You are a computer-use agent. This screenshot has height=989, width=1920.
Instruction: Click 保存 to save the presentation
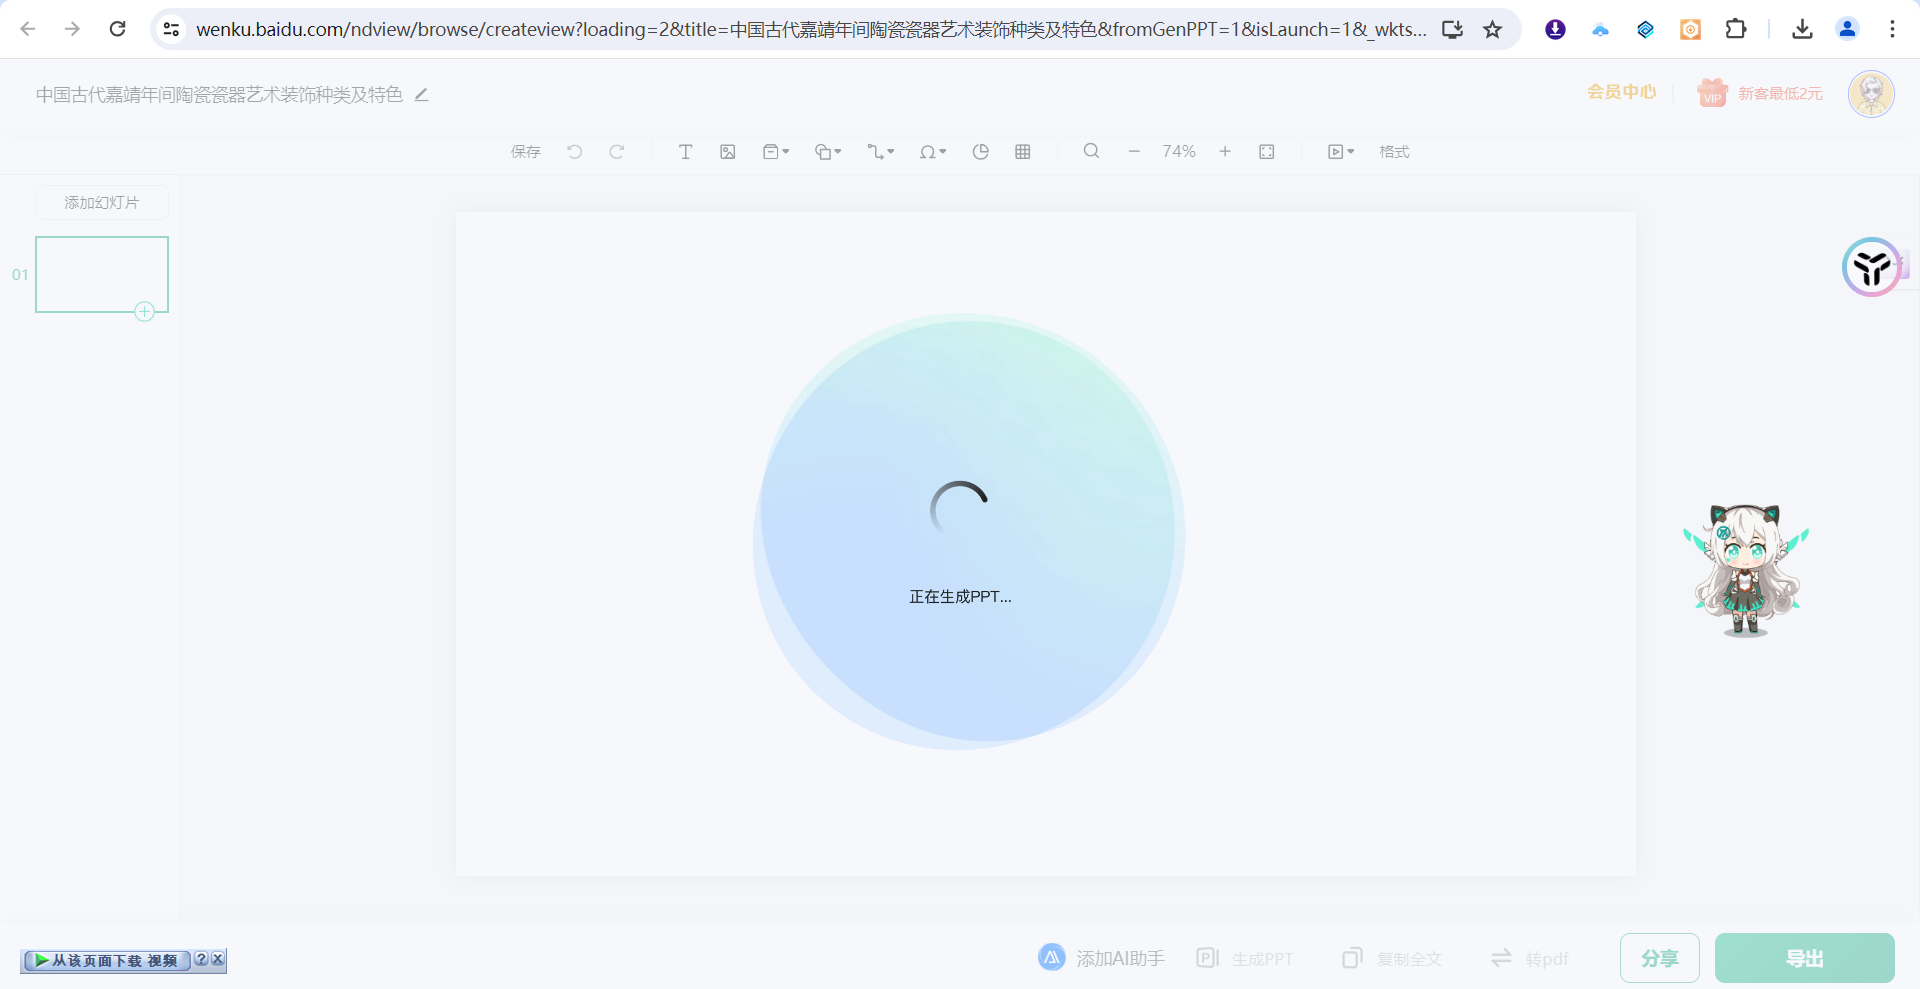[526, 152]
